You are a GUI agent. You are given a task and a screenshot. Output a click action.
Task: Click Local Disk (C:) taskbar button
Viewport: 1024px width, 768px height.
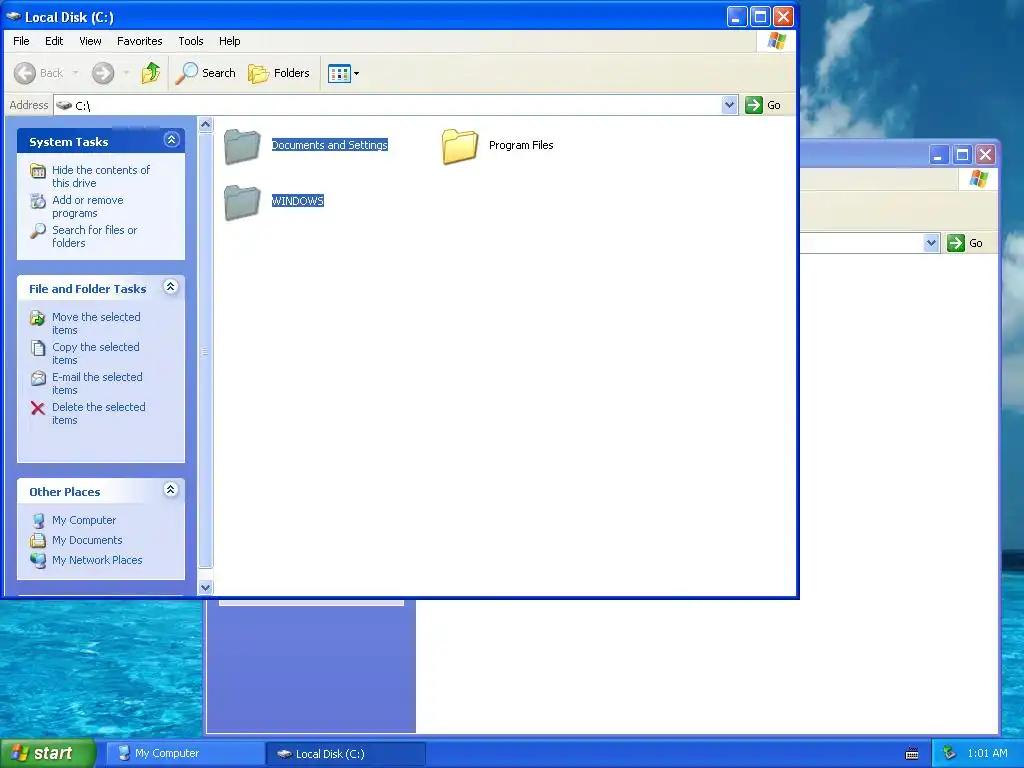point(346,754)
